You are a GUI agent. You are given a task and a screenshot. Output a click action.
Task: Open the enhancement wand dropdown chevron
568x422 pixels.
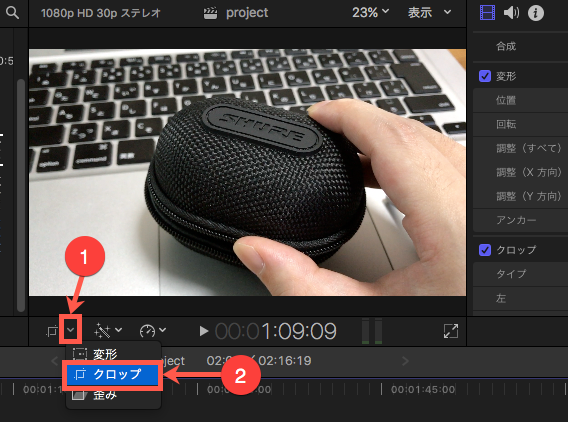(x=118, y=330)
